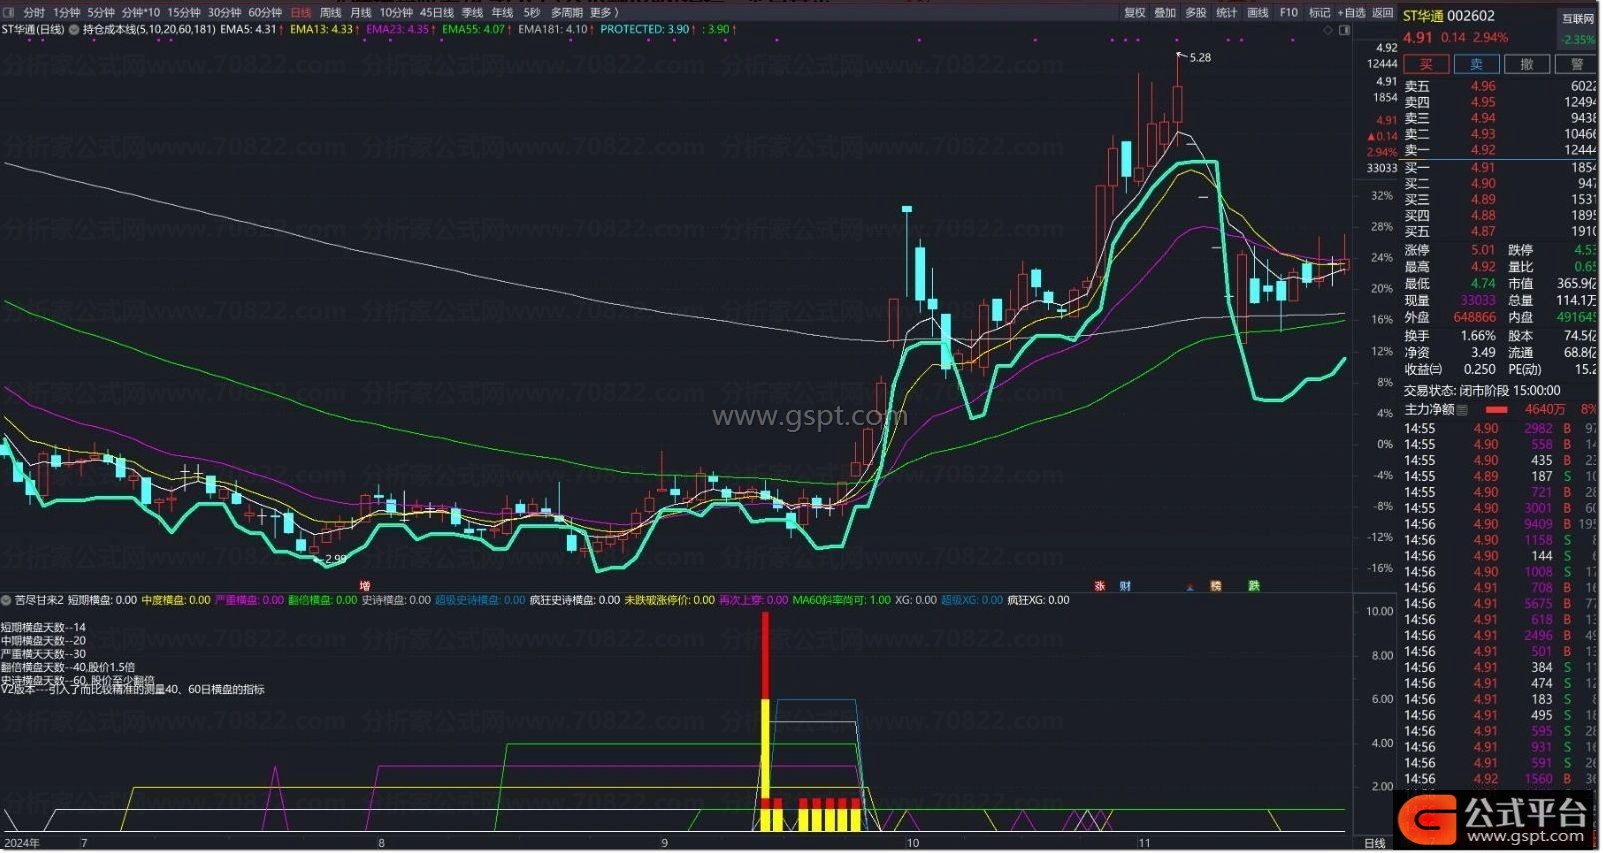Select the 季线 quarterly period

click(472, 13)
